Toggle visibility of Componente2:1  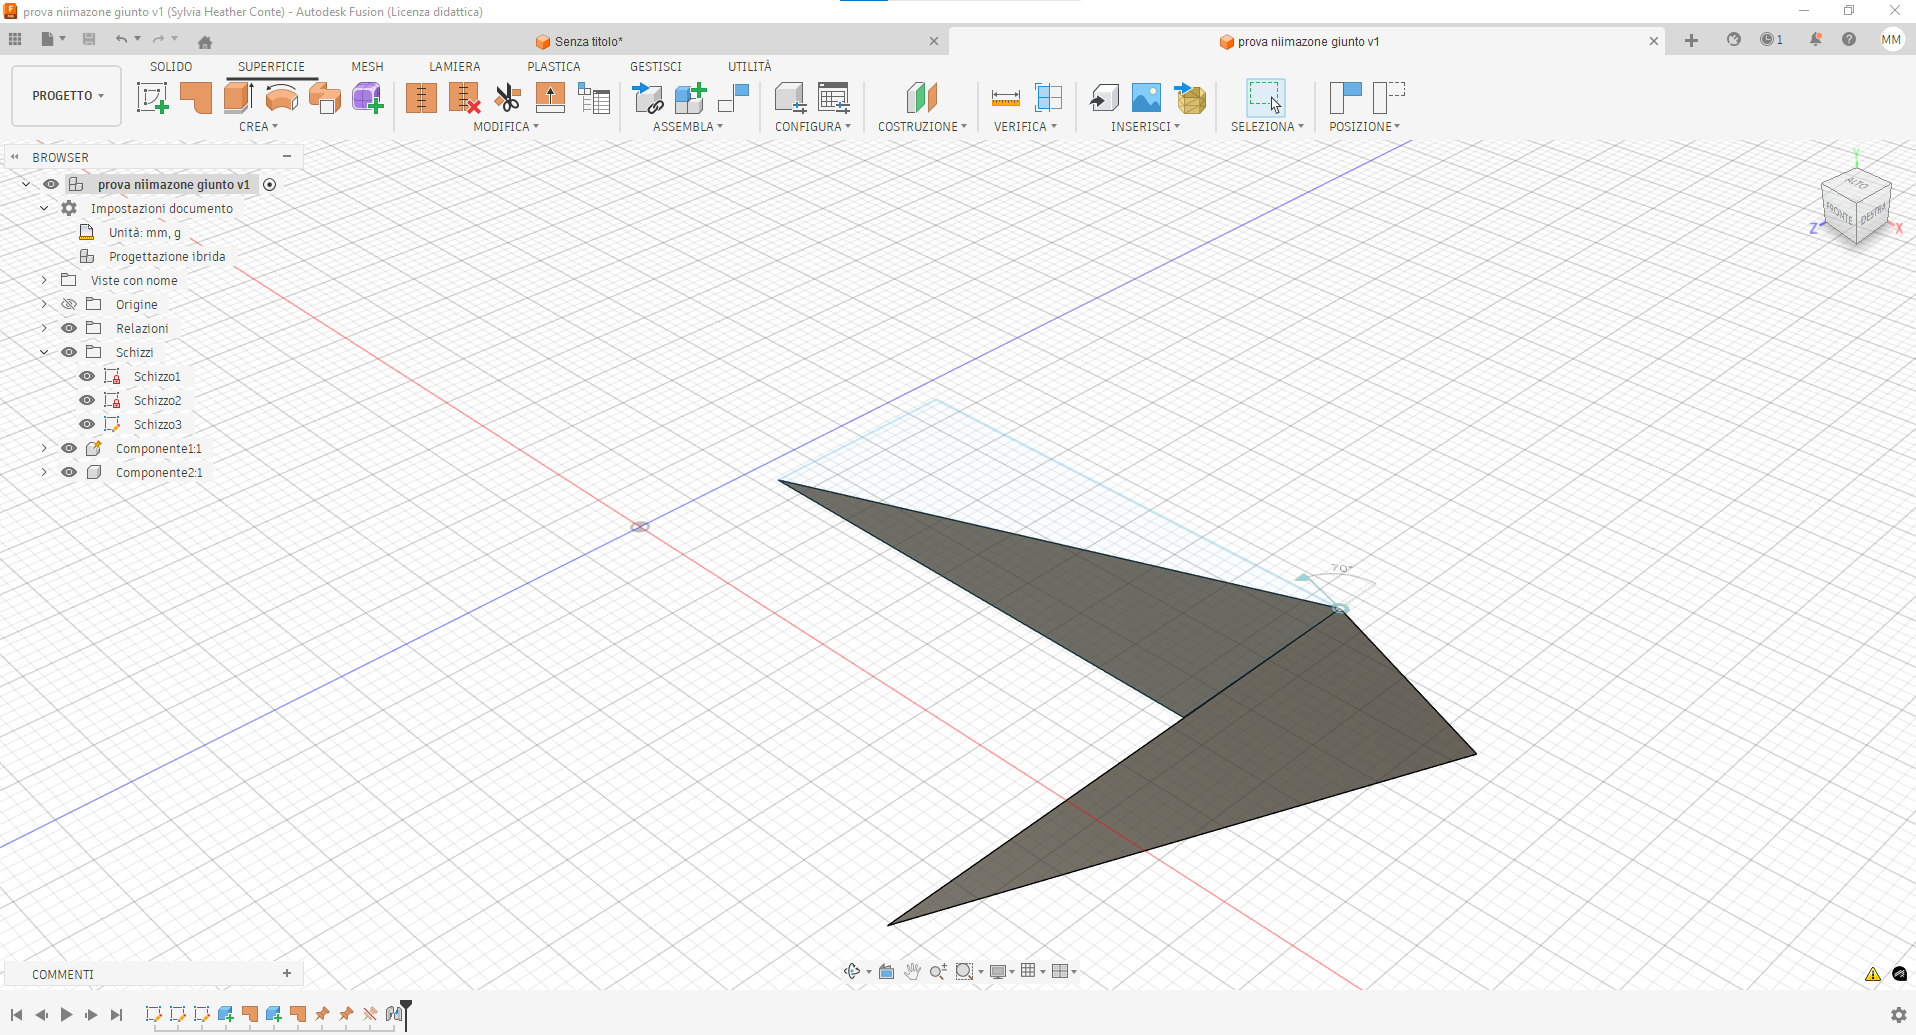tap(69, 473)
